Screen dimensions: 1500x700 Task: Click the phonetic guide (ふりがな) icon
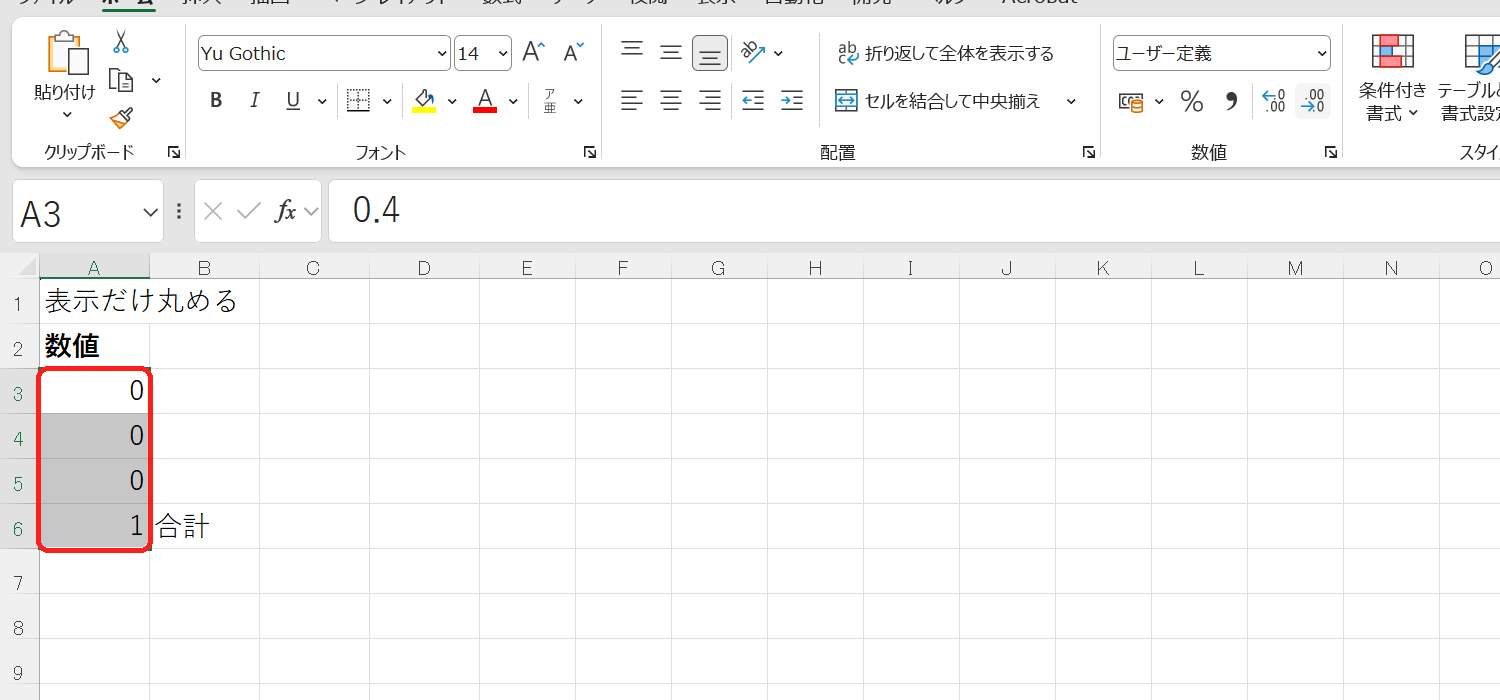tap(550, 101)
